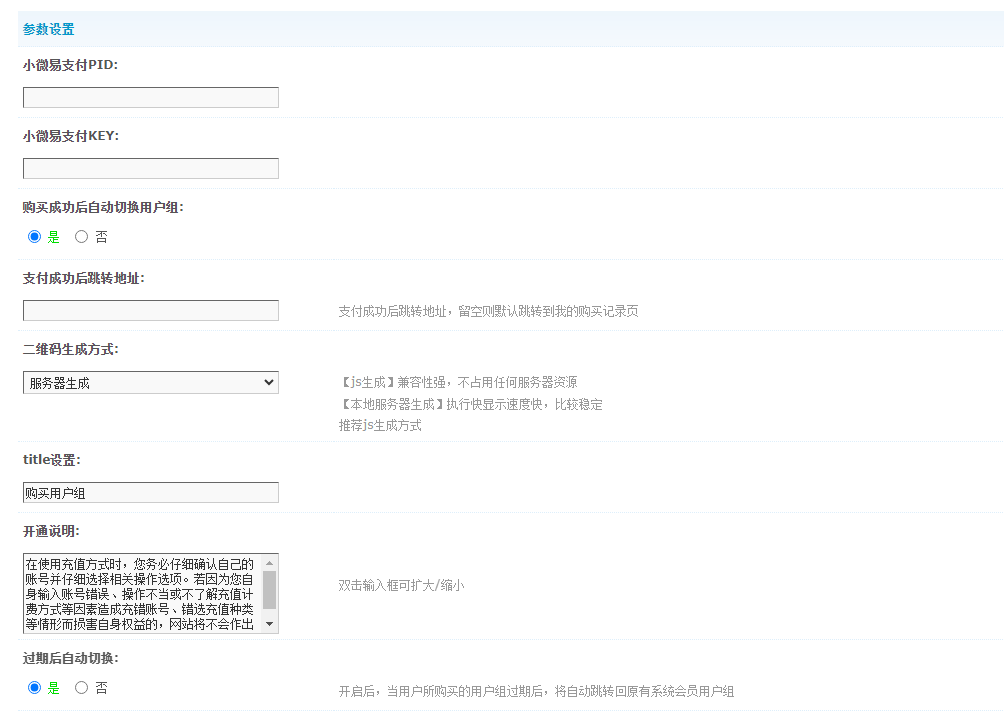
Task: Enable 是 for 过期后自动切换
Action: click(x=35, y=688)
